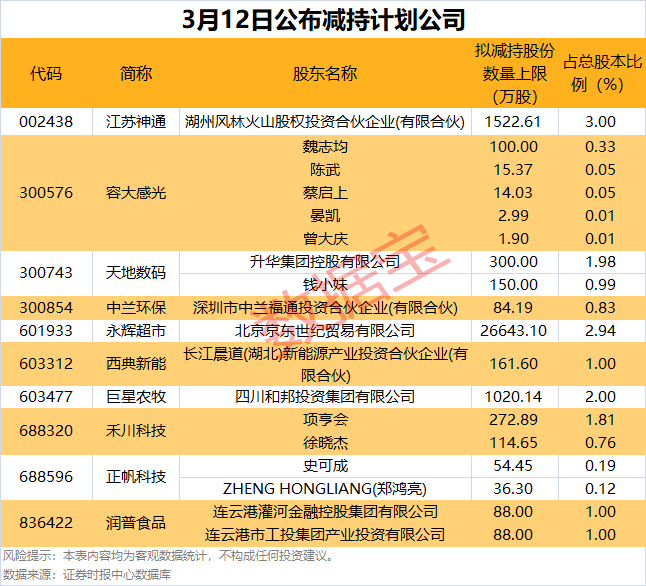646x586 pixels.
Task: Click the 容大感光 company cell
Action: 136,191
